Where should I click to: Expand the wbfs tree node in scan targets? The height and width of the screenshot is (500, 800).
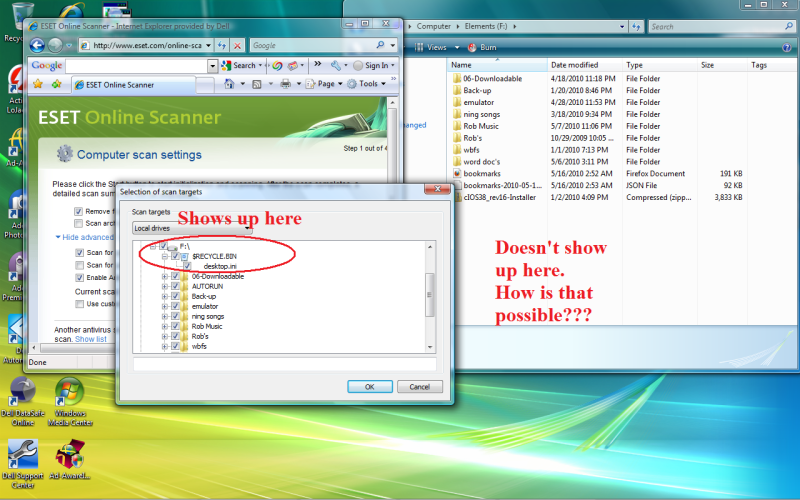[x=165, y=346]
